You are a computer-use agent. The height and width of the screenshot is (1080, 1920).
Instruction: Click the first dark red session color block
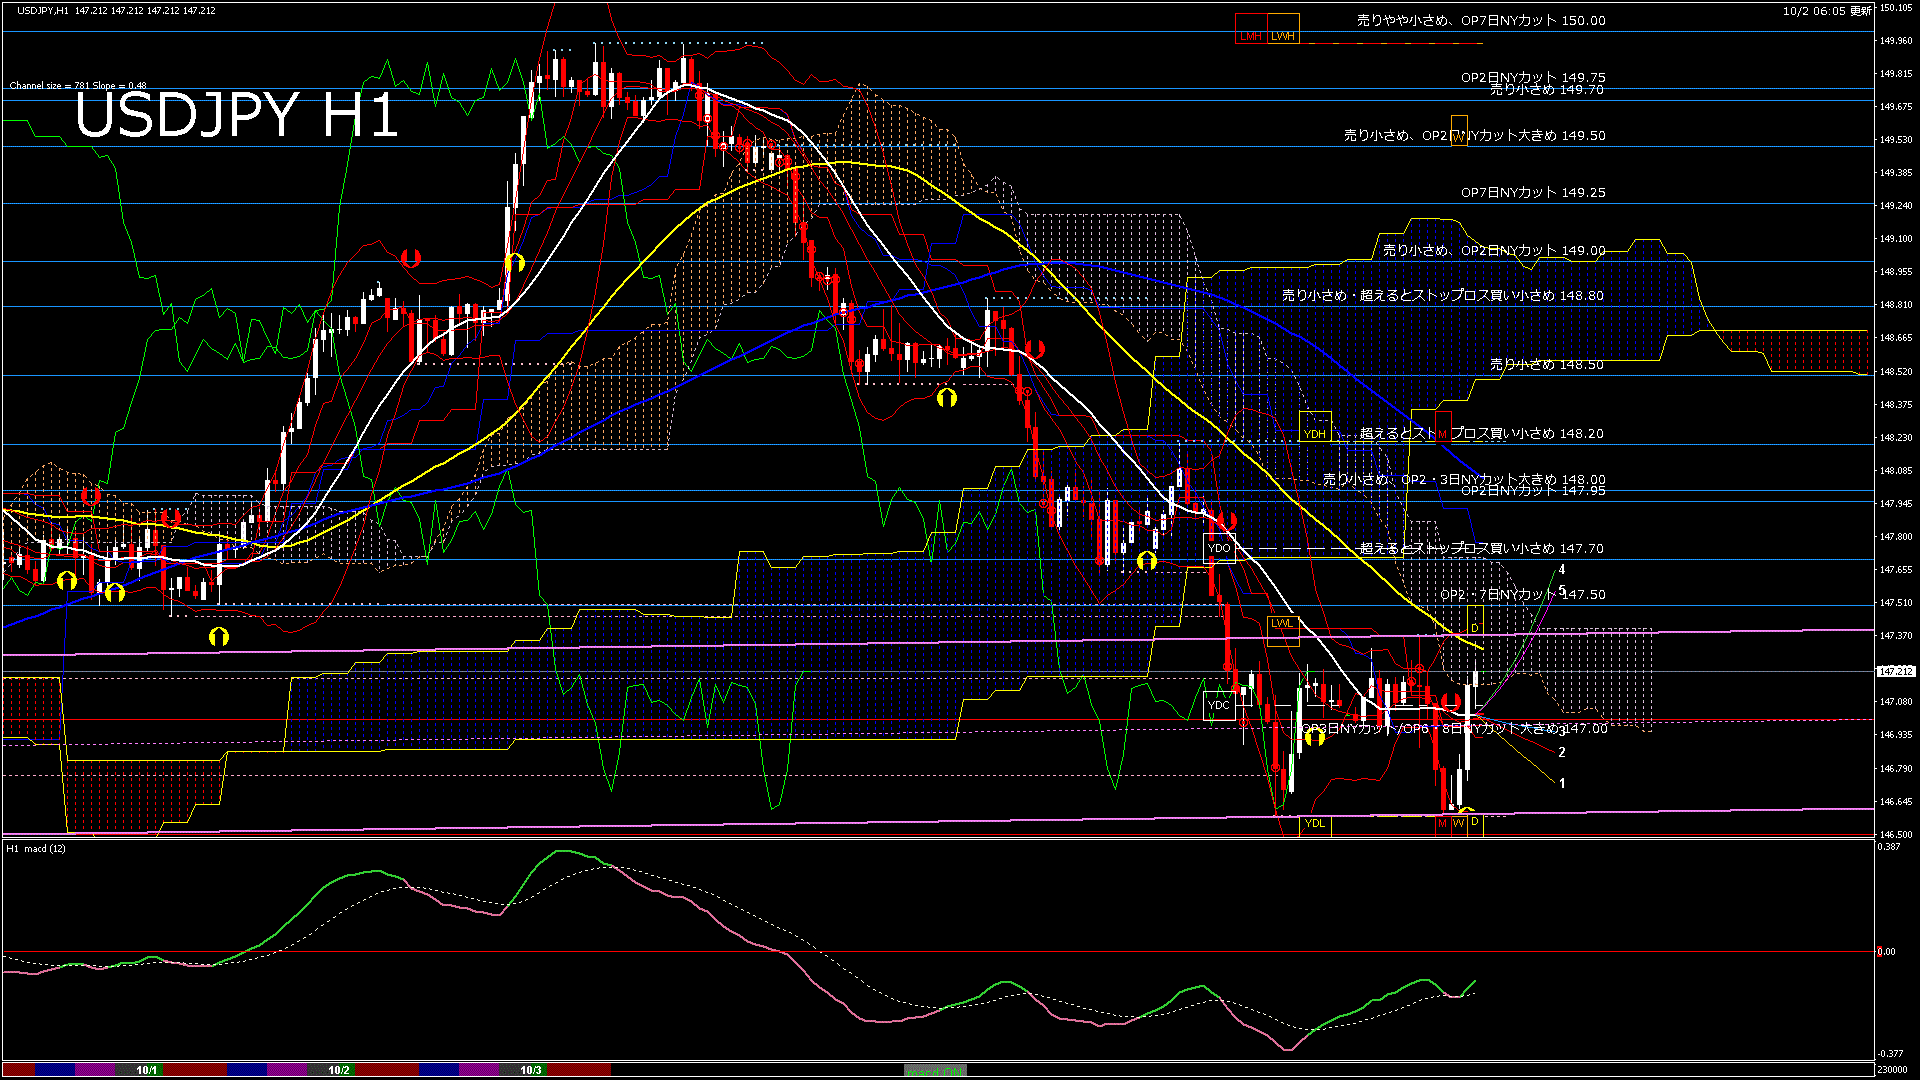pos(18,1070)
